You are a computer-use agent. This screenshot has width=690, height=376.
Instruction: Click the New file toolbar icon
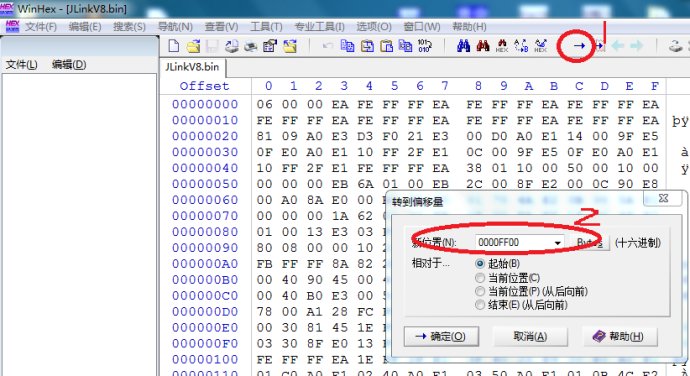[174, 46]
